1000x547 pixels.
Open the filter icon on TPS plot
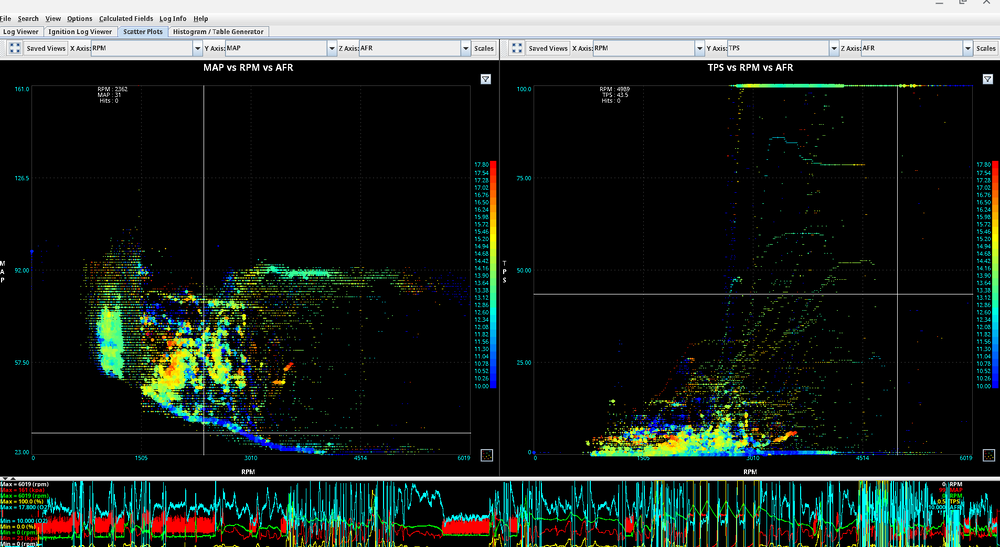(988, 79)
